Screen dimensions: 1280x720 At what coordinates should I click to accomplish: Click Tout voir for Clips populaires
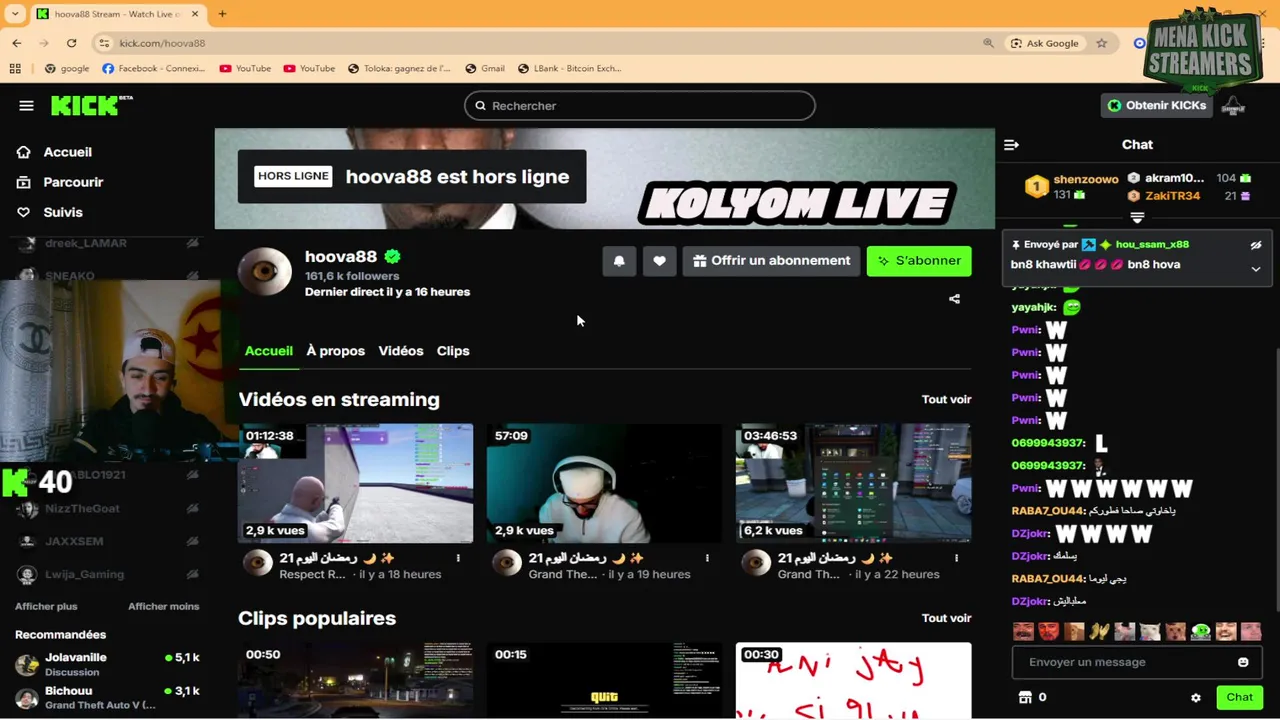pyautogui.click(x=946, y=618)
